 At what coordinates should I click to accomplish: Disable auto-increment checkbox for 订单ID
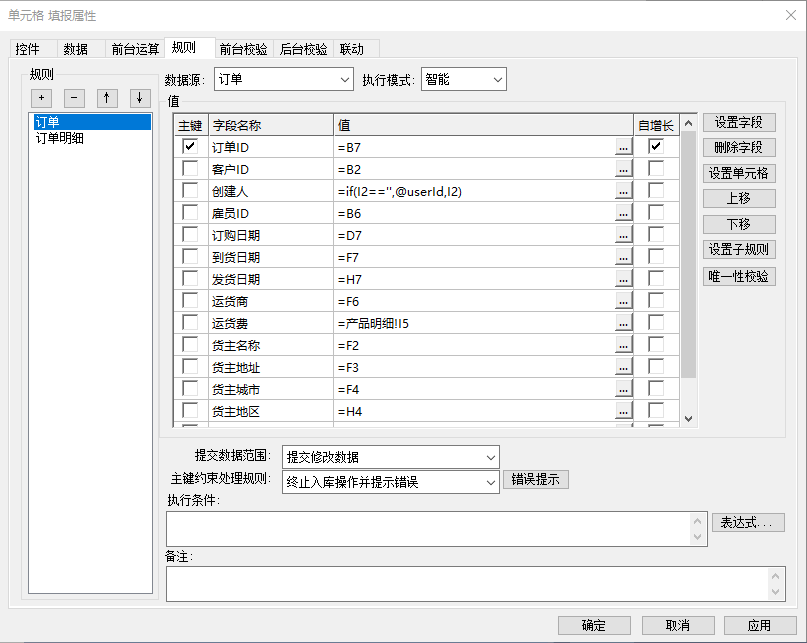point(656,147)
